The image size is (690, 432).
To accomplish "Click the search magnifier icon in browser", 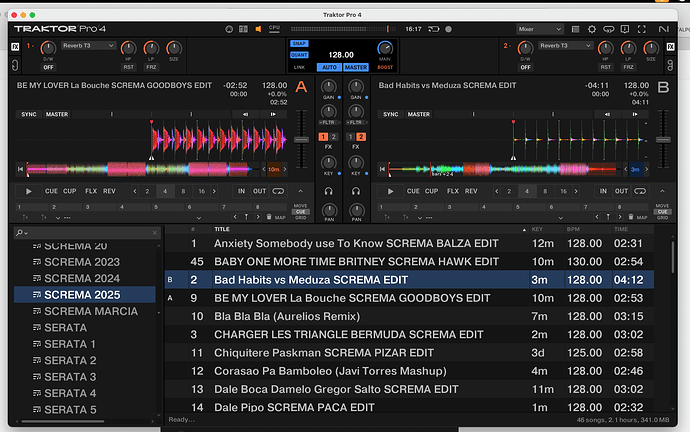I will [20, 232].
